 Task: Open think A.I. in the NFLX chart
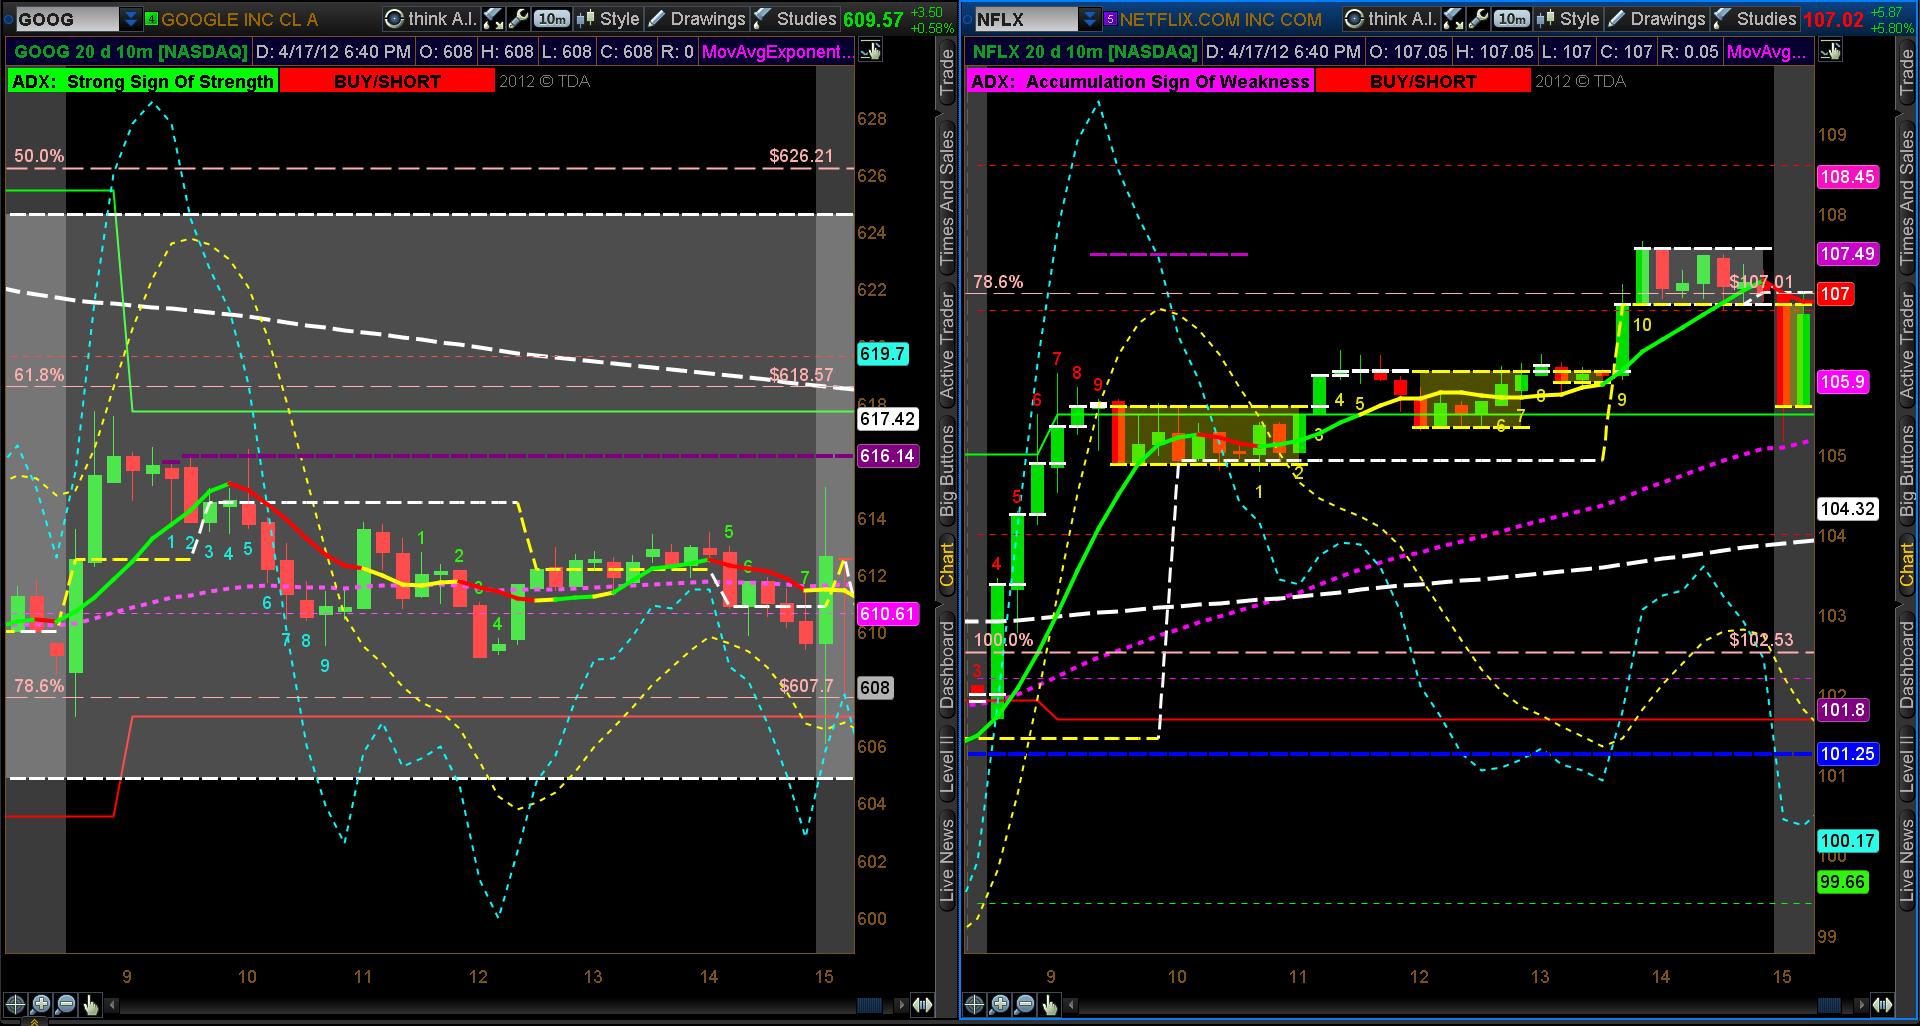pyautogui.click(x=1390, y=19)
